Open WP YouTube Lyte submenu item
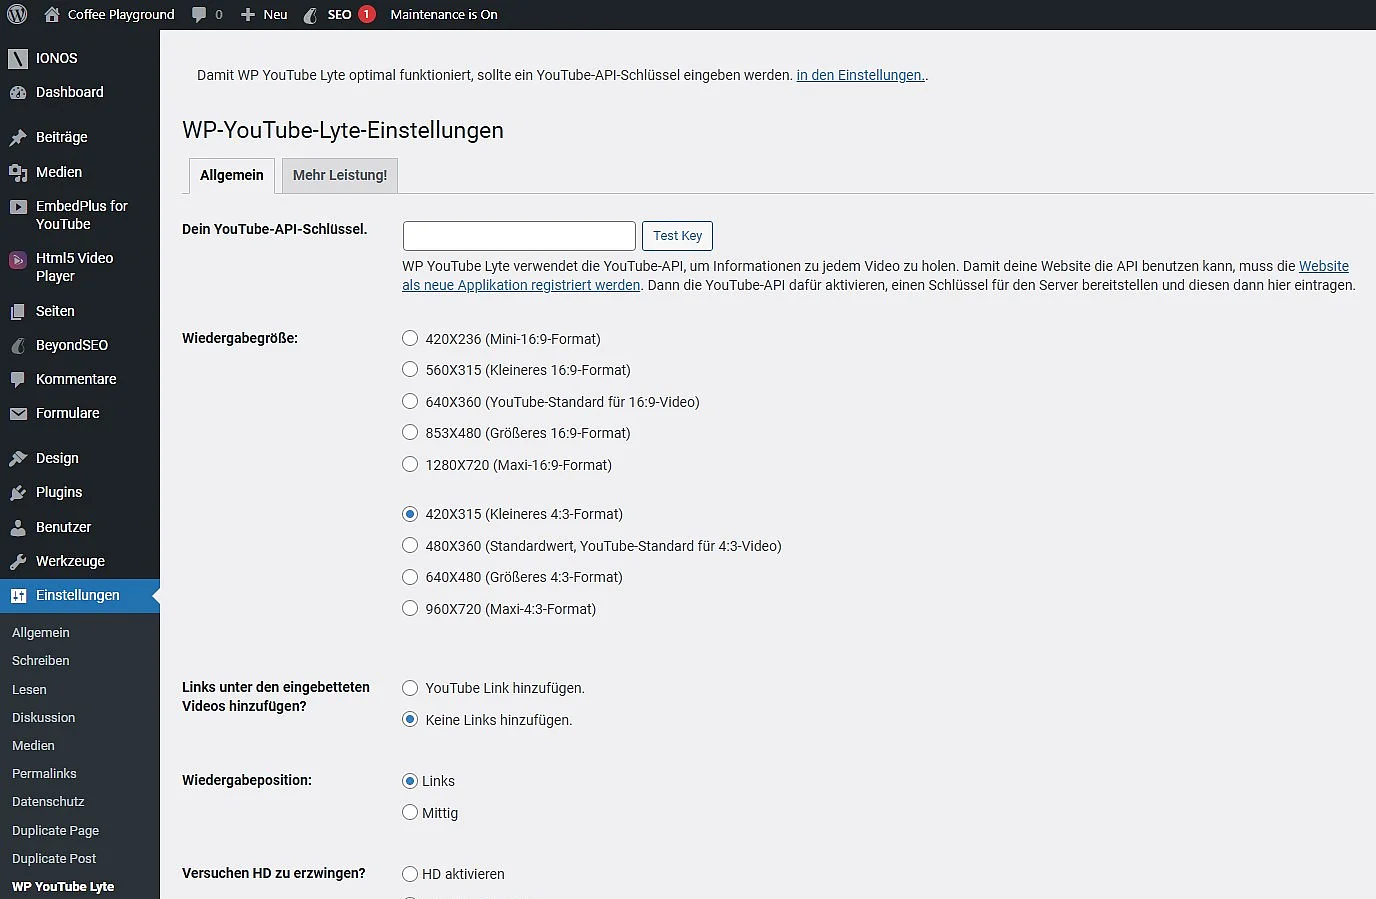 coord(63,887)
